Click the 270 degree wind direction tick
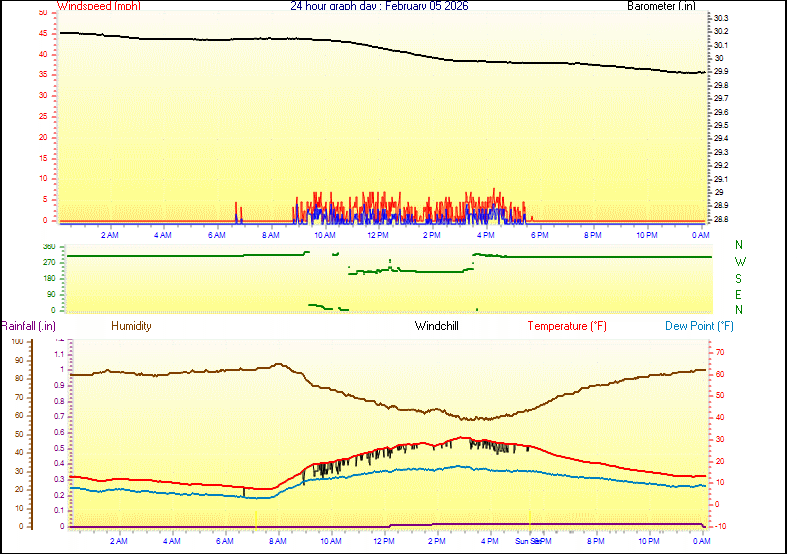The image size is (798, 554). coord(49,263)
